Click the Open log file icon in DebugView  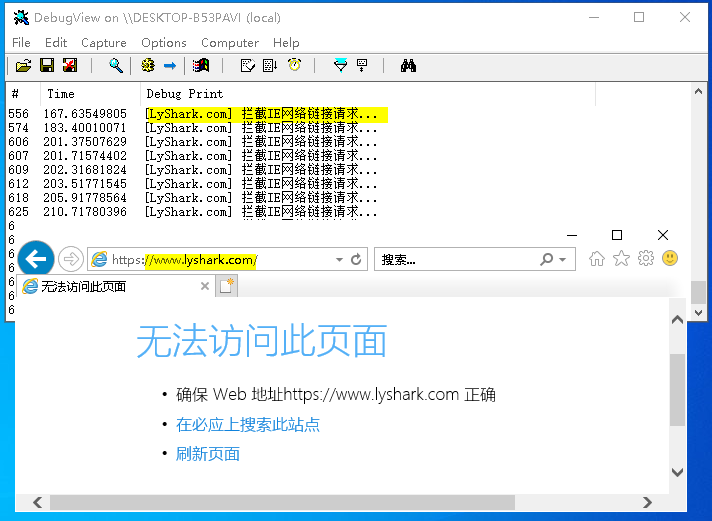(x=24, y=65)
